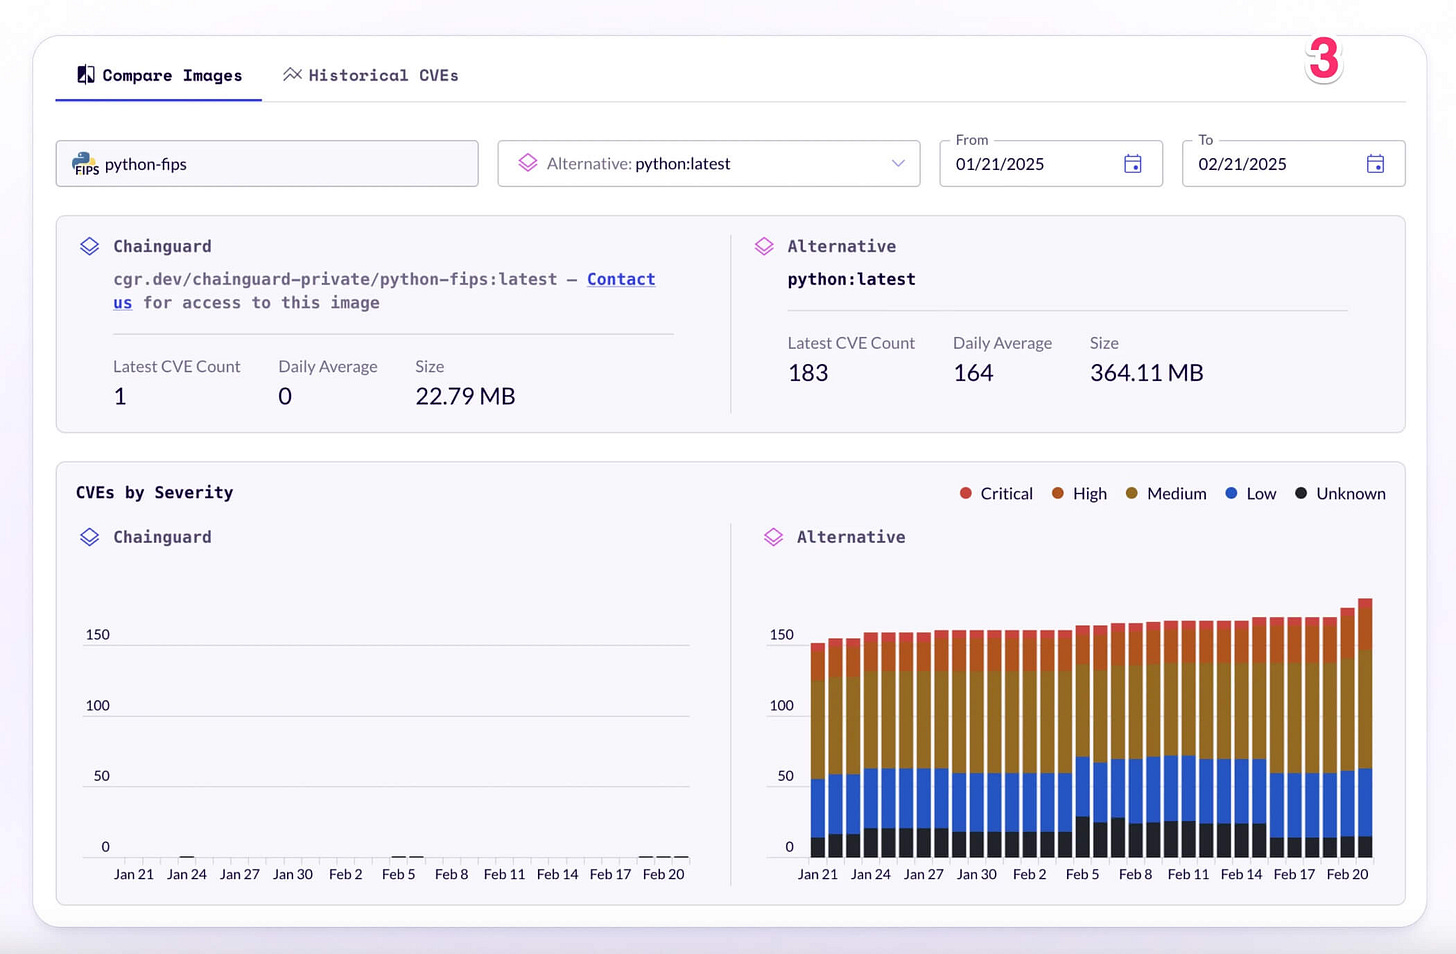Toggle the Medium severity legend item
The image size is (1456, 954).
coord(1166,493)
